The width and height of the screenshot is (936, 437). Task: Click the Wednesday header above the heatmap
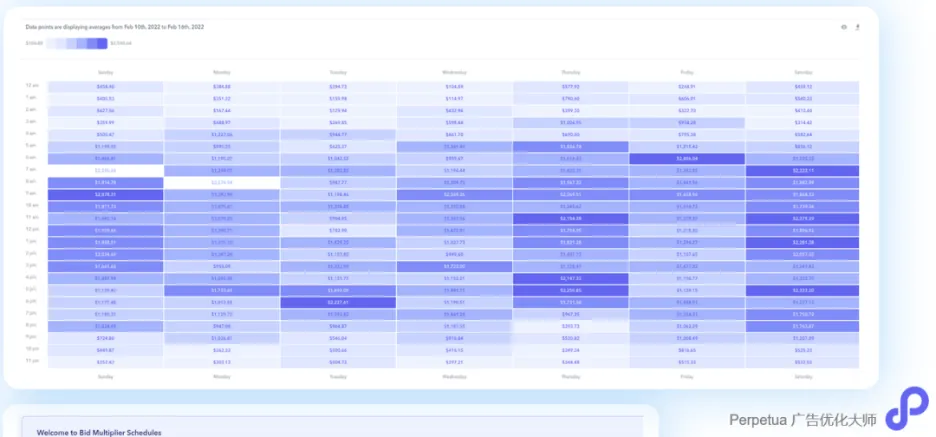click(454, 72)
